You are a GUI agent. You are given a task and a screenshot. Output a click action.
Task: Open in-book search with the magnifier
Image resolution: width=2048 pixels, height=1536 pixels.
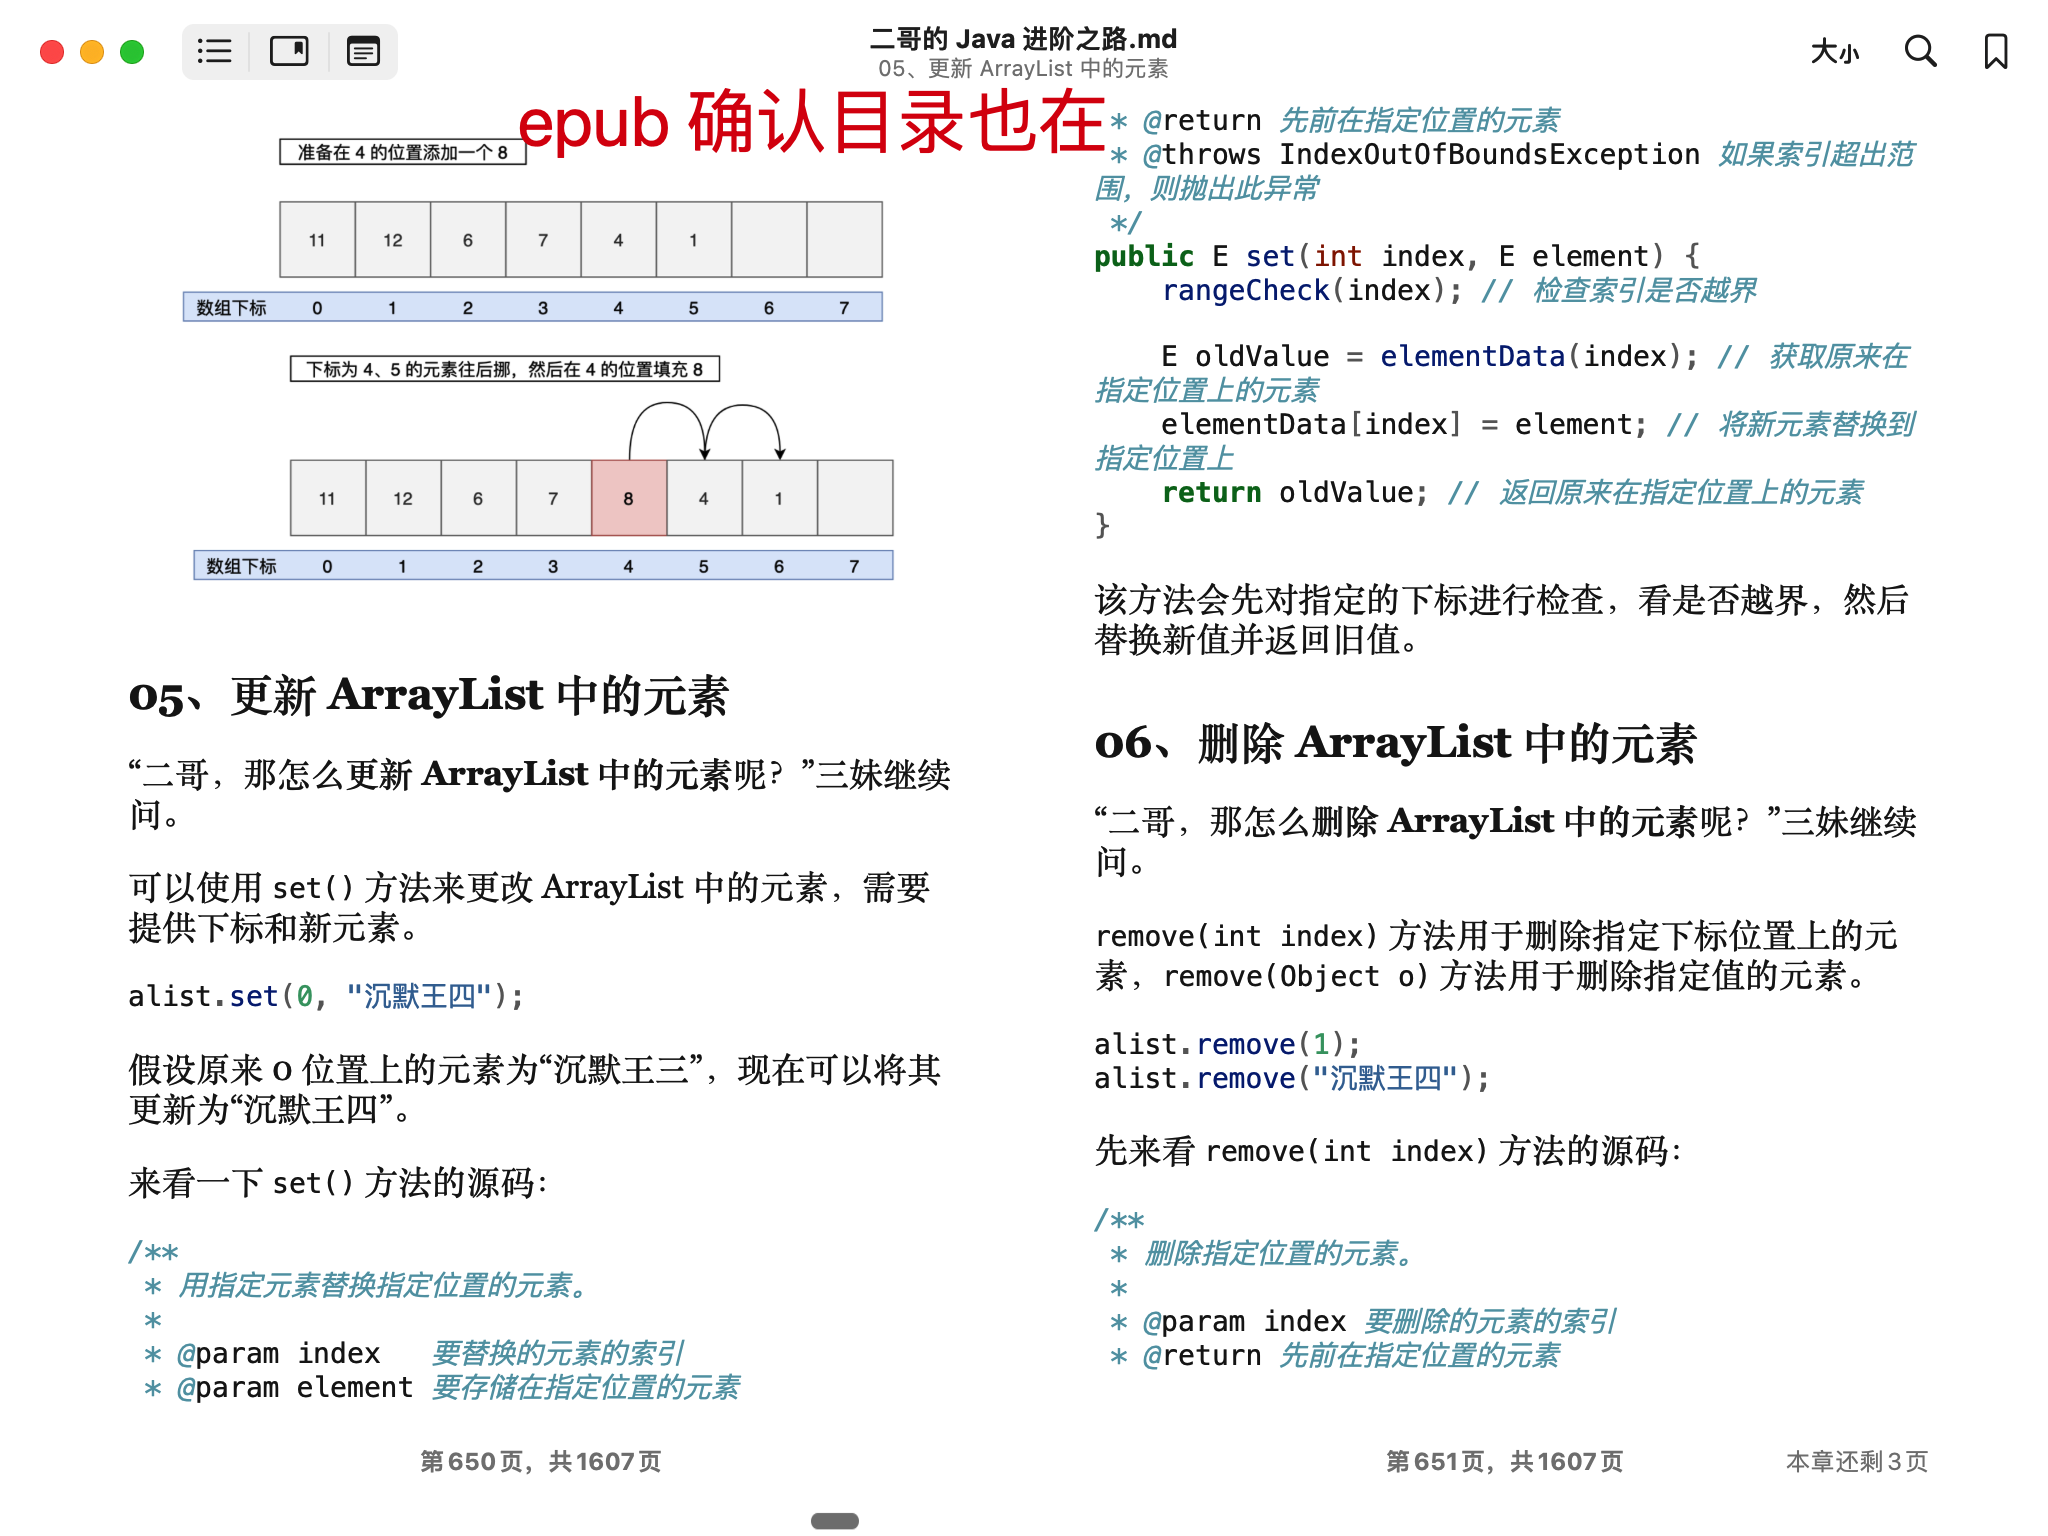[1921, 51]
